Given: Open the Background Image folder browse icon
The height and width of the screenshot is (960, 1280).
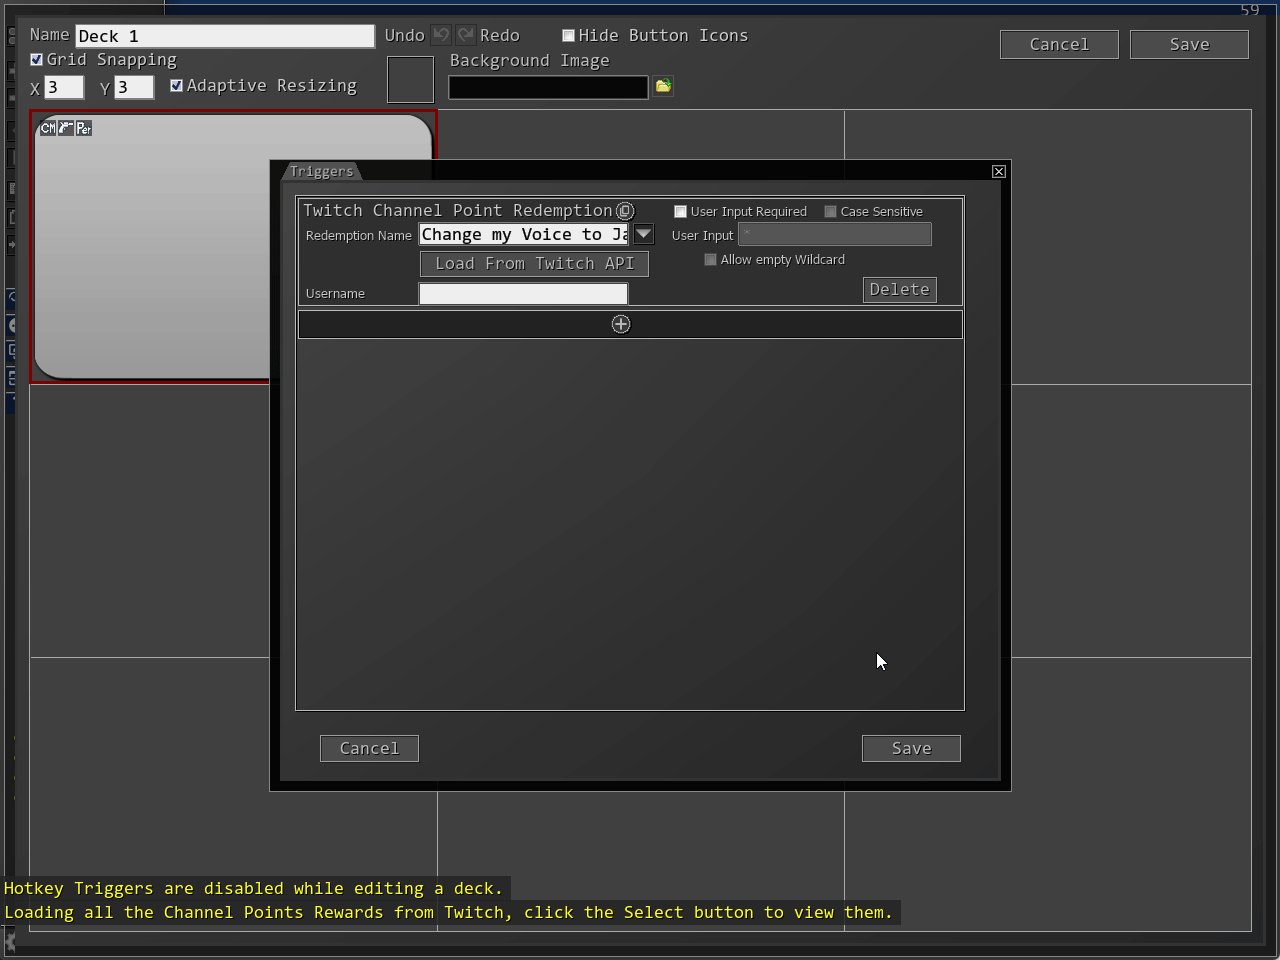Looking at the screenshot, I should 663,87.
